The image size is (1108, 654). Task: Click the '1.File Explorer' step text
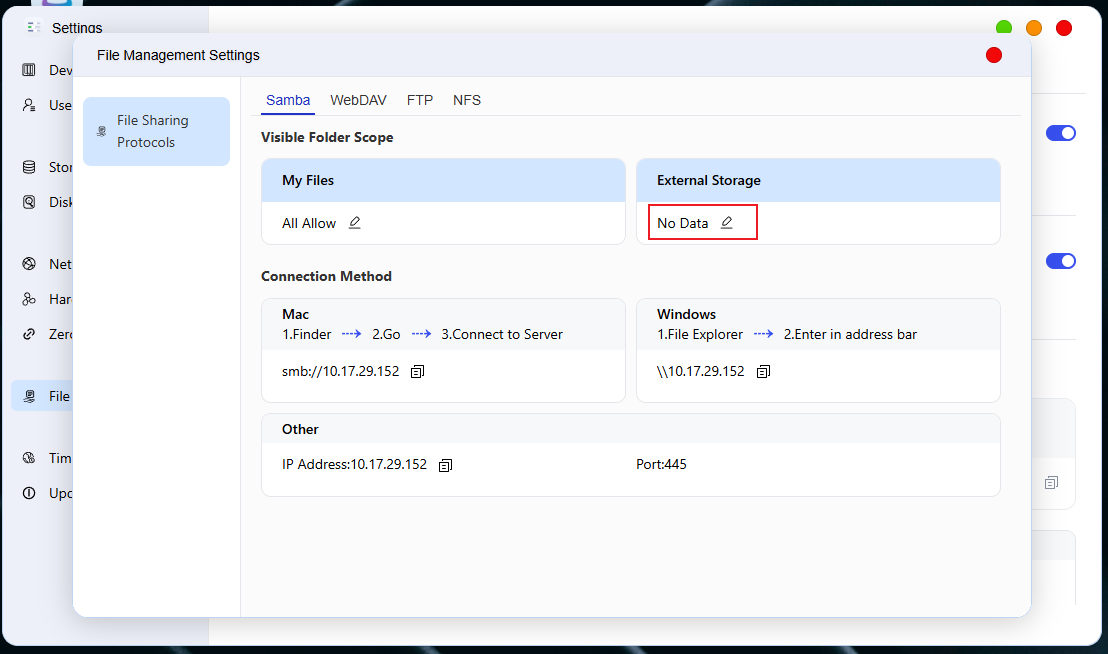coord(700,335)
